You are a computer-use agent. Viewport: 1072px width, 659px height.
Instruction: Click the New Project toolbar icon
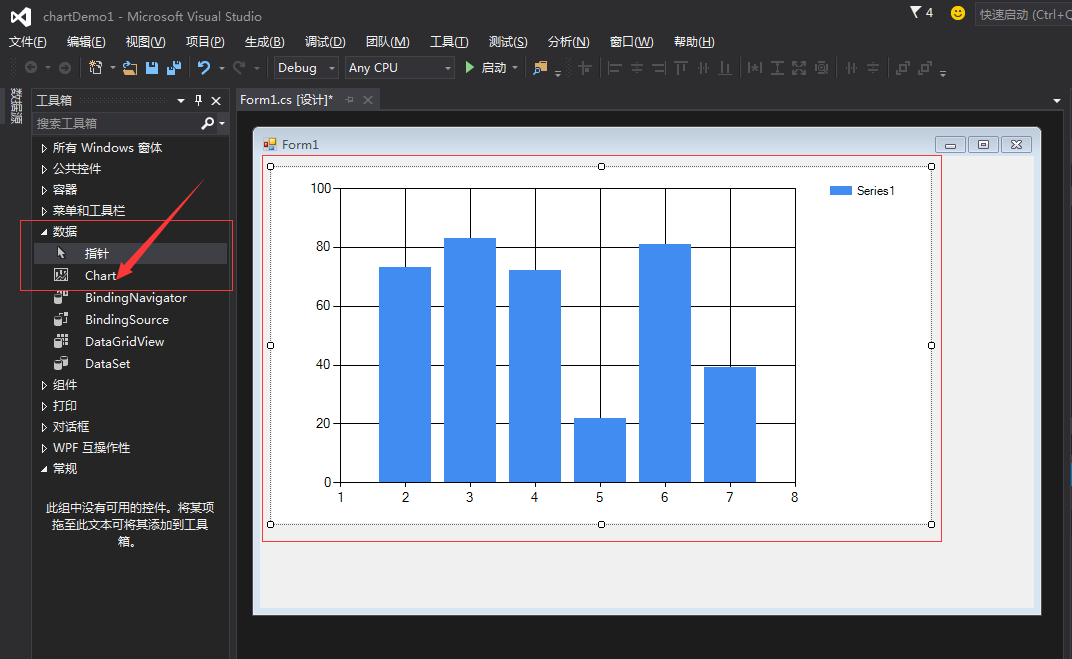pos(96,68)
